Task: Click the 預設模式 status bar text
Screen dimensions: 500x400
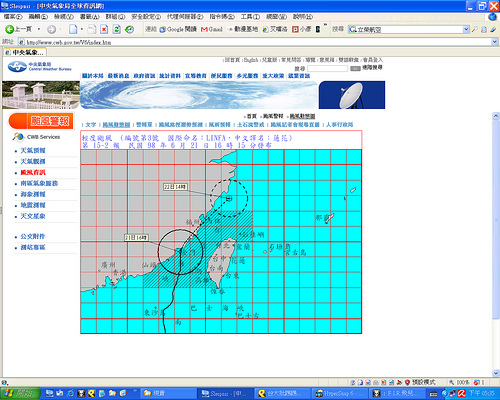Action: pos(423,382)
